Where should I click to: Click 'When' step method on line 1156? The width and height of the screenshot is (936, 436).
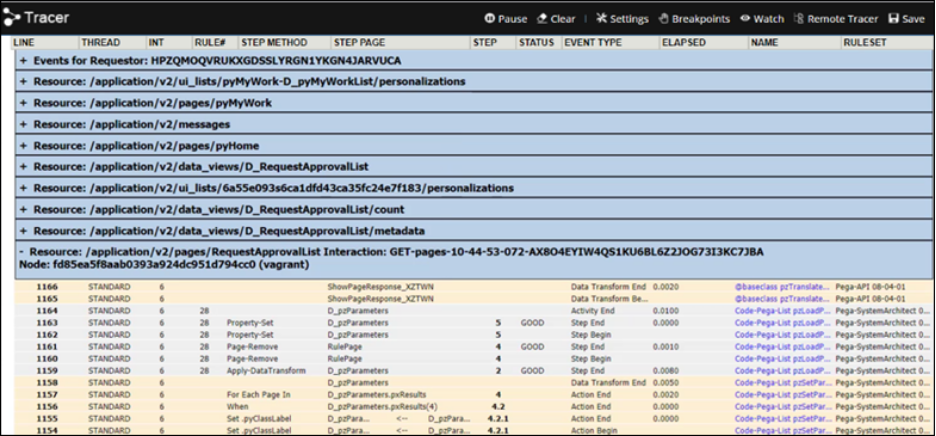point(237,406)
